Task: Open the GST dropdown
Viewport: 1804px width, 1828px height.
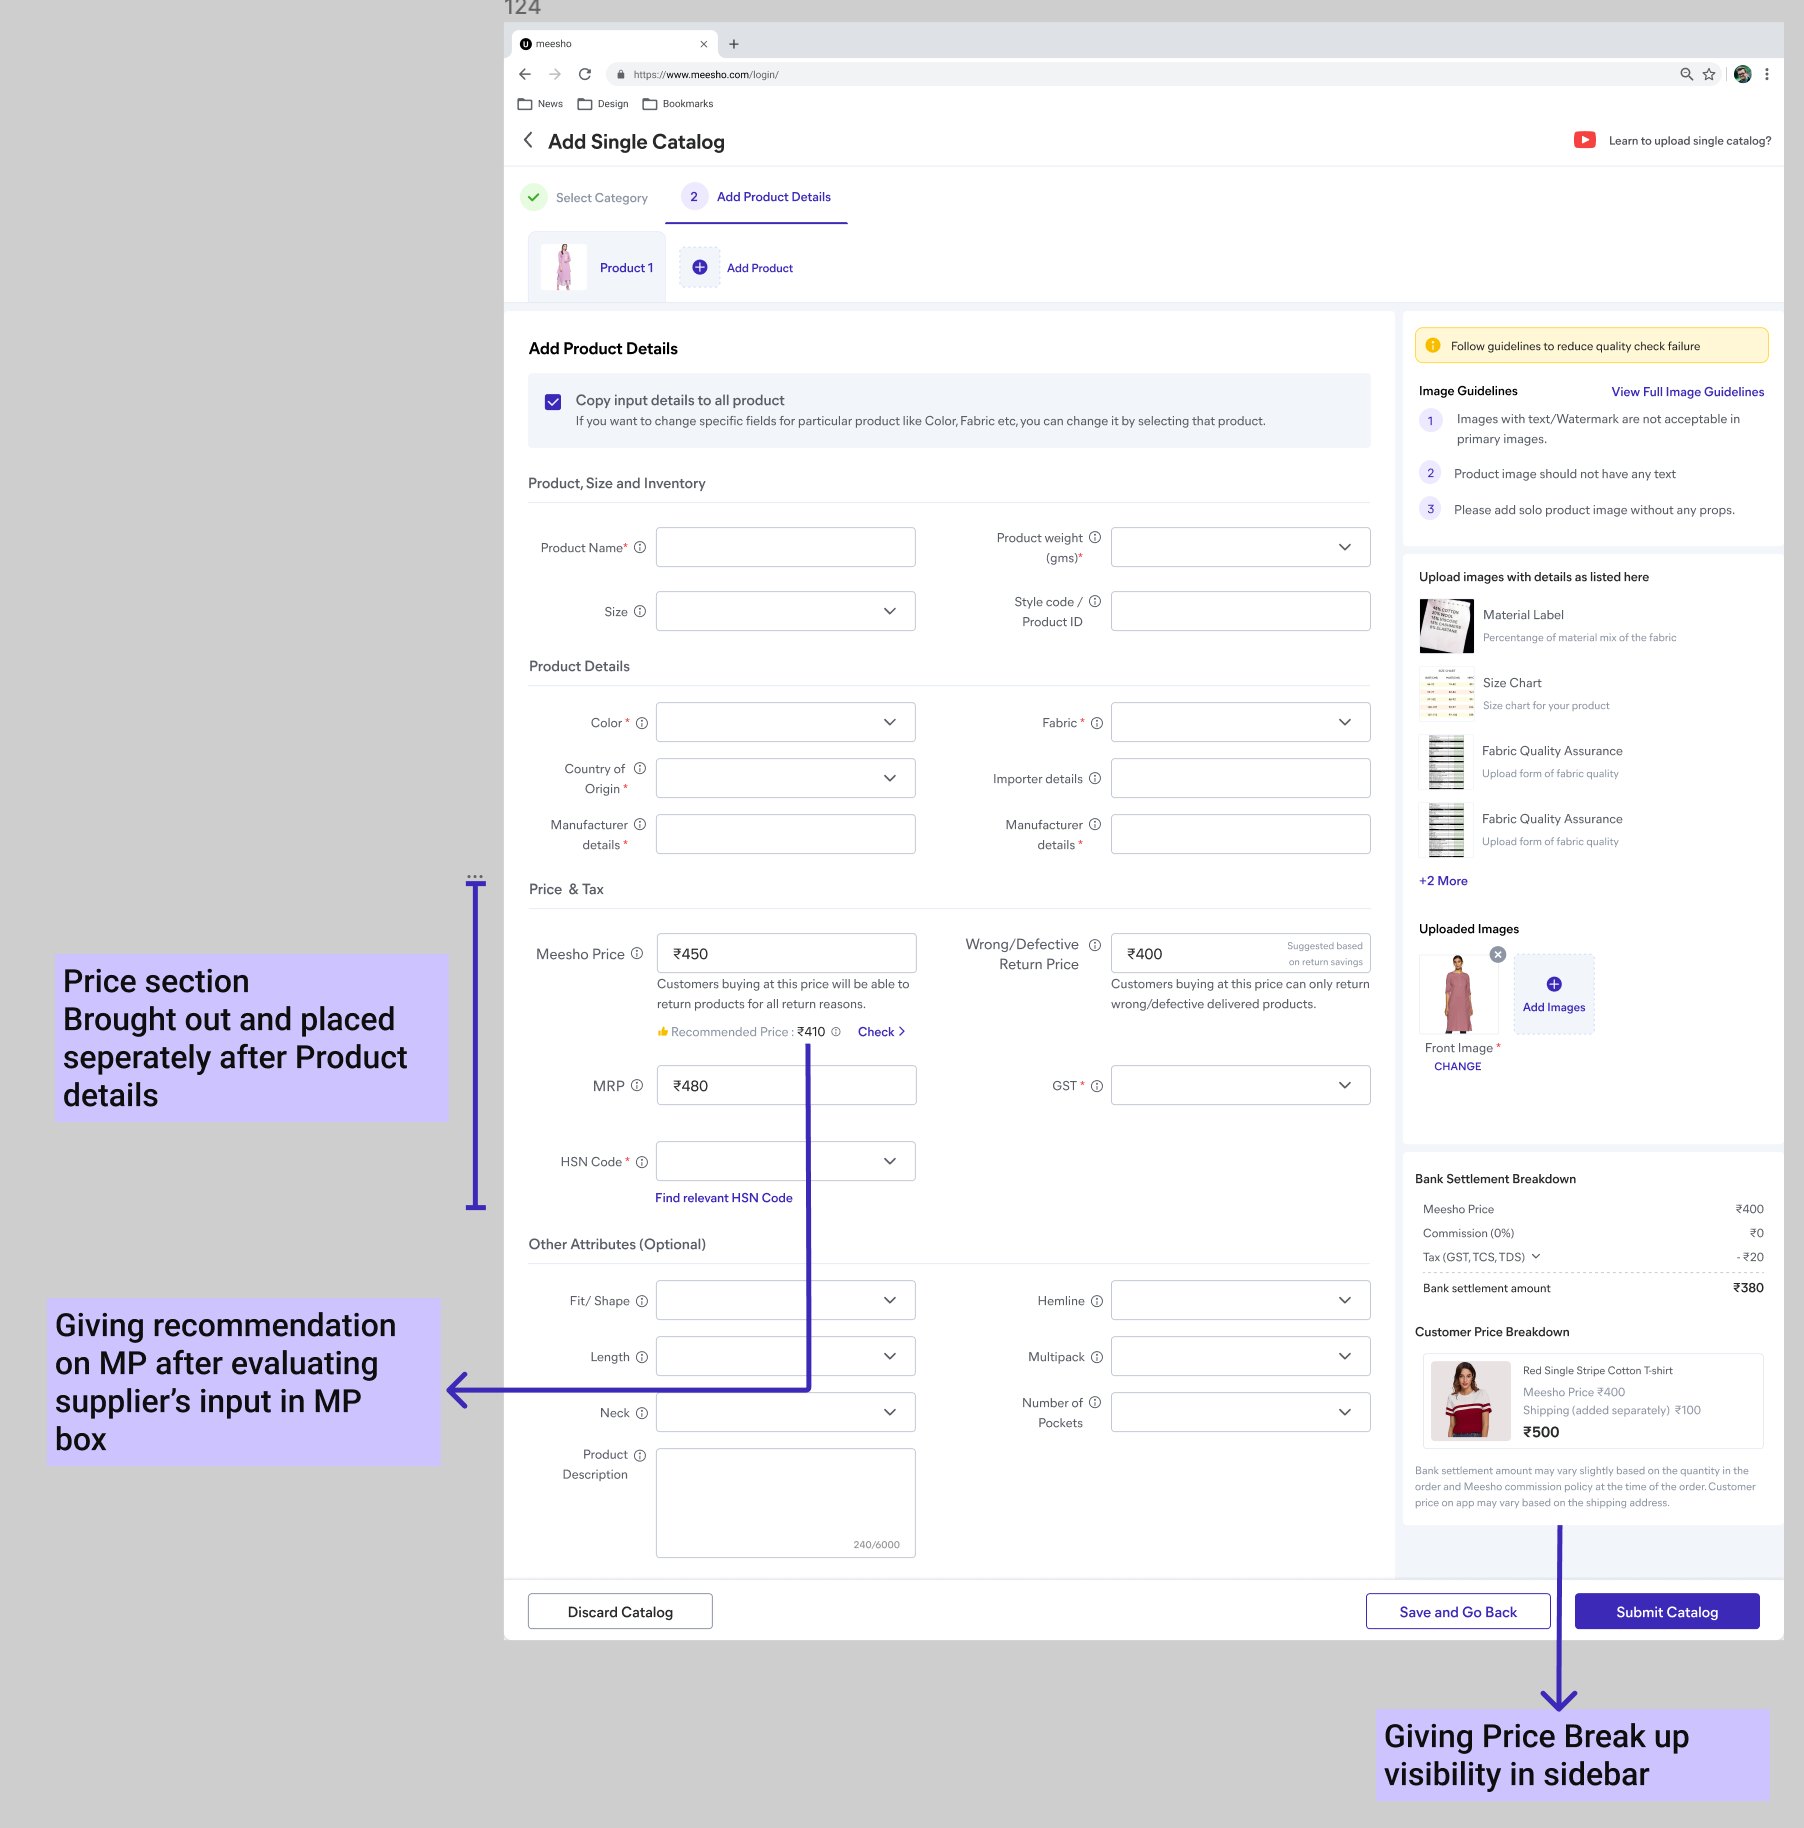Action: tap(1240, 1085)
